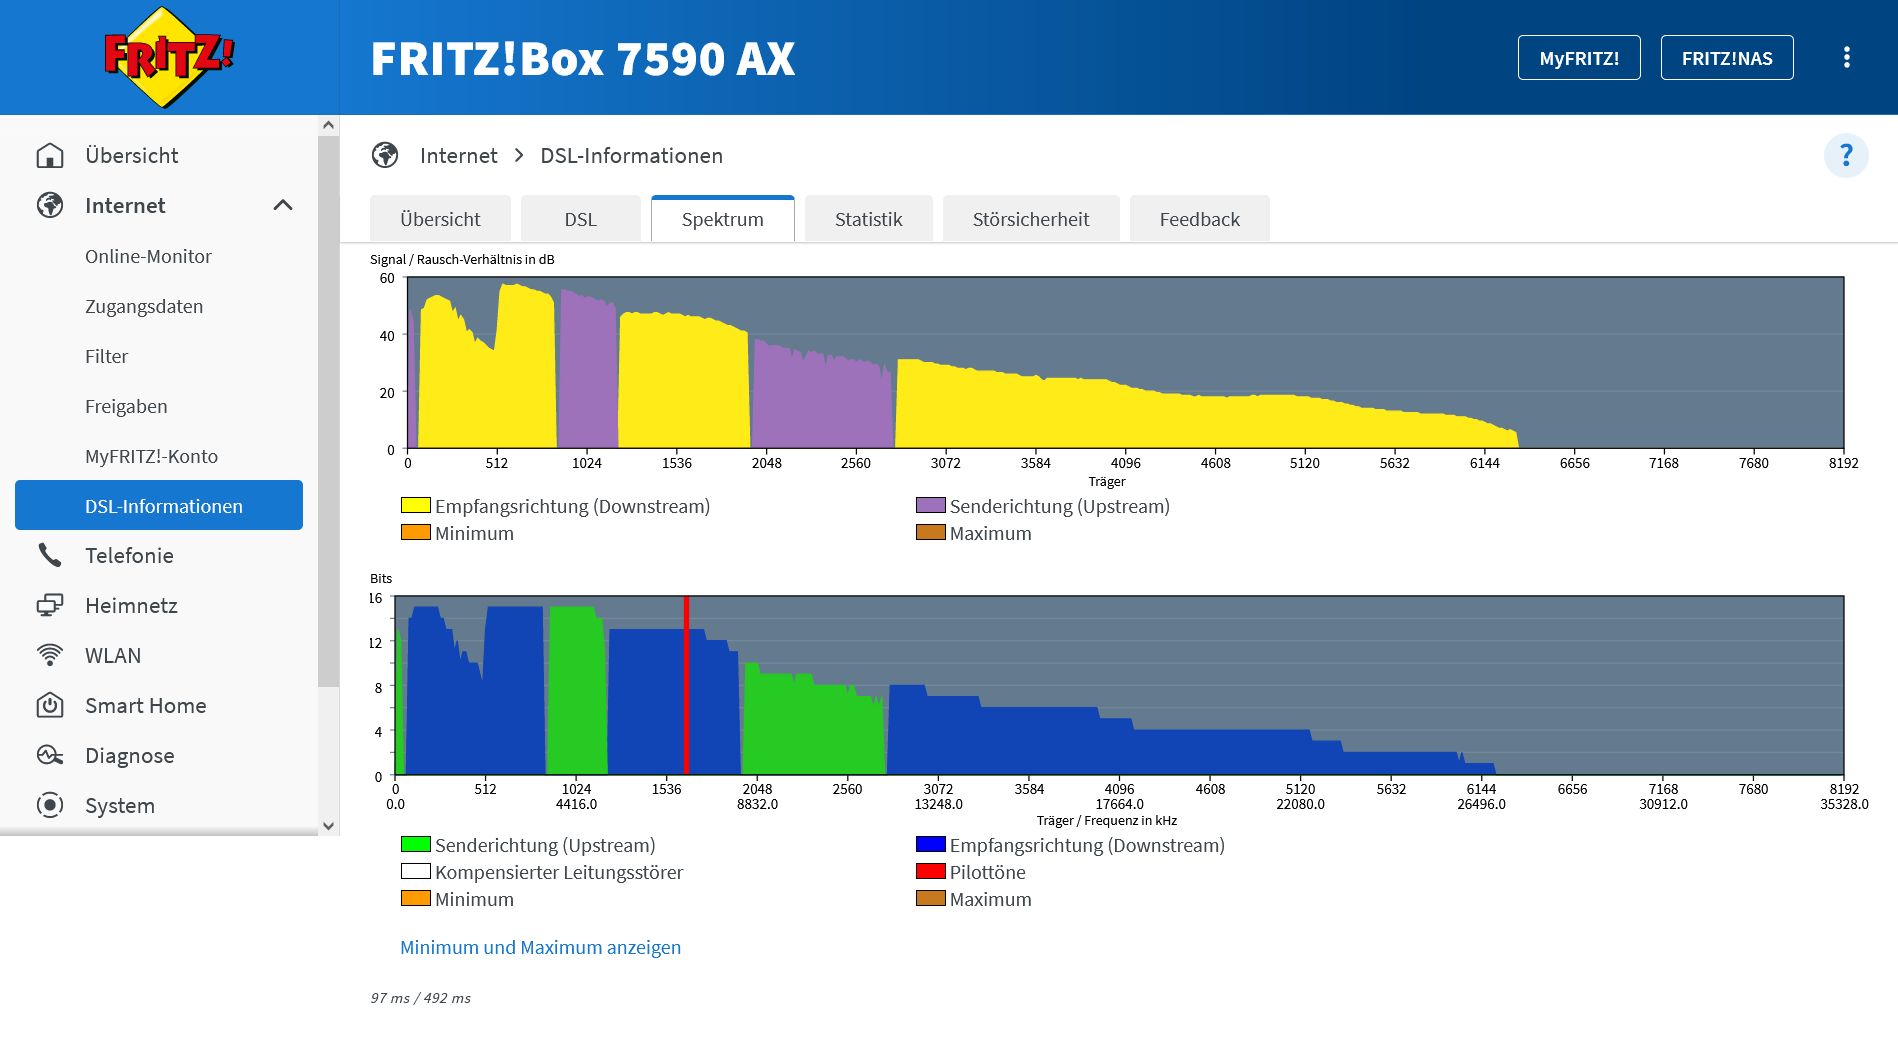Click the Heimnetz network icon
The height and width of the screenshot is (1038, 1898).
point(50,606)
